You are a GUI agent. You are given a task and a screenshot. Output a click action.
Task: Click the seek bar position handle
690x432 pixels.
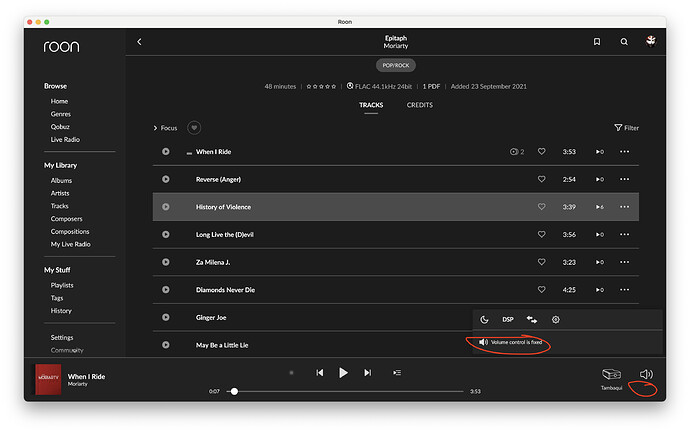pyautogui.click(x=235, y=391)
